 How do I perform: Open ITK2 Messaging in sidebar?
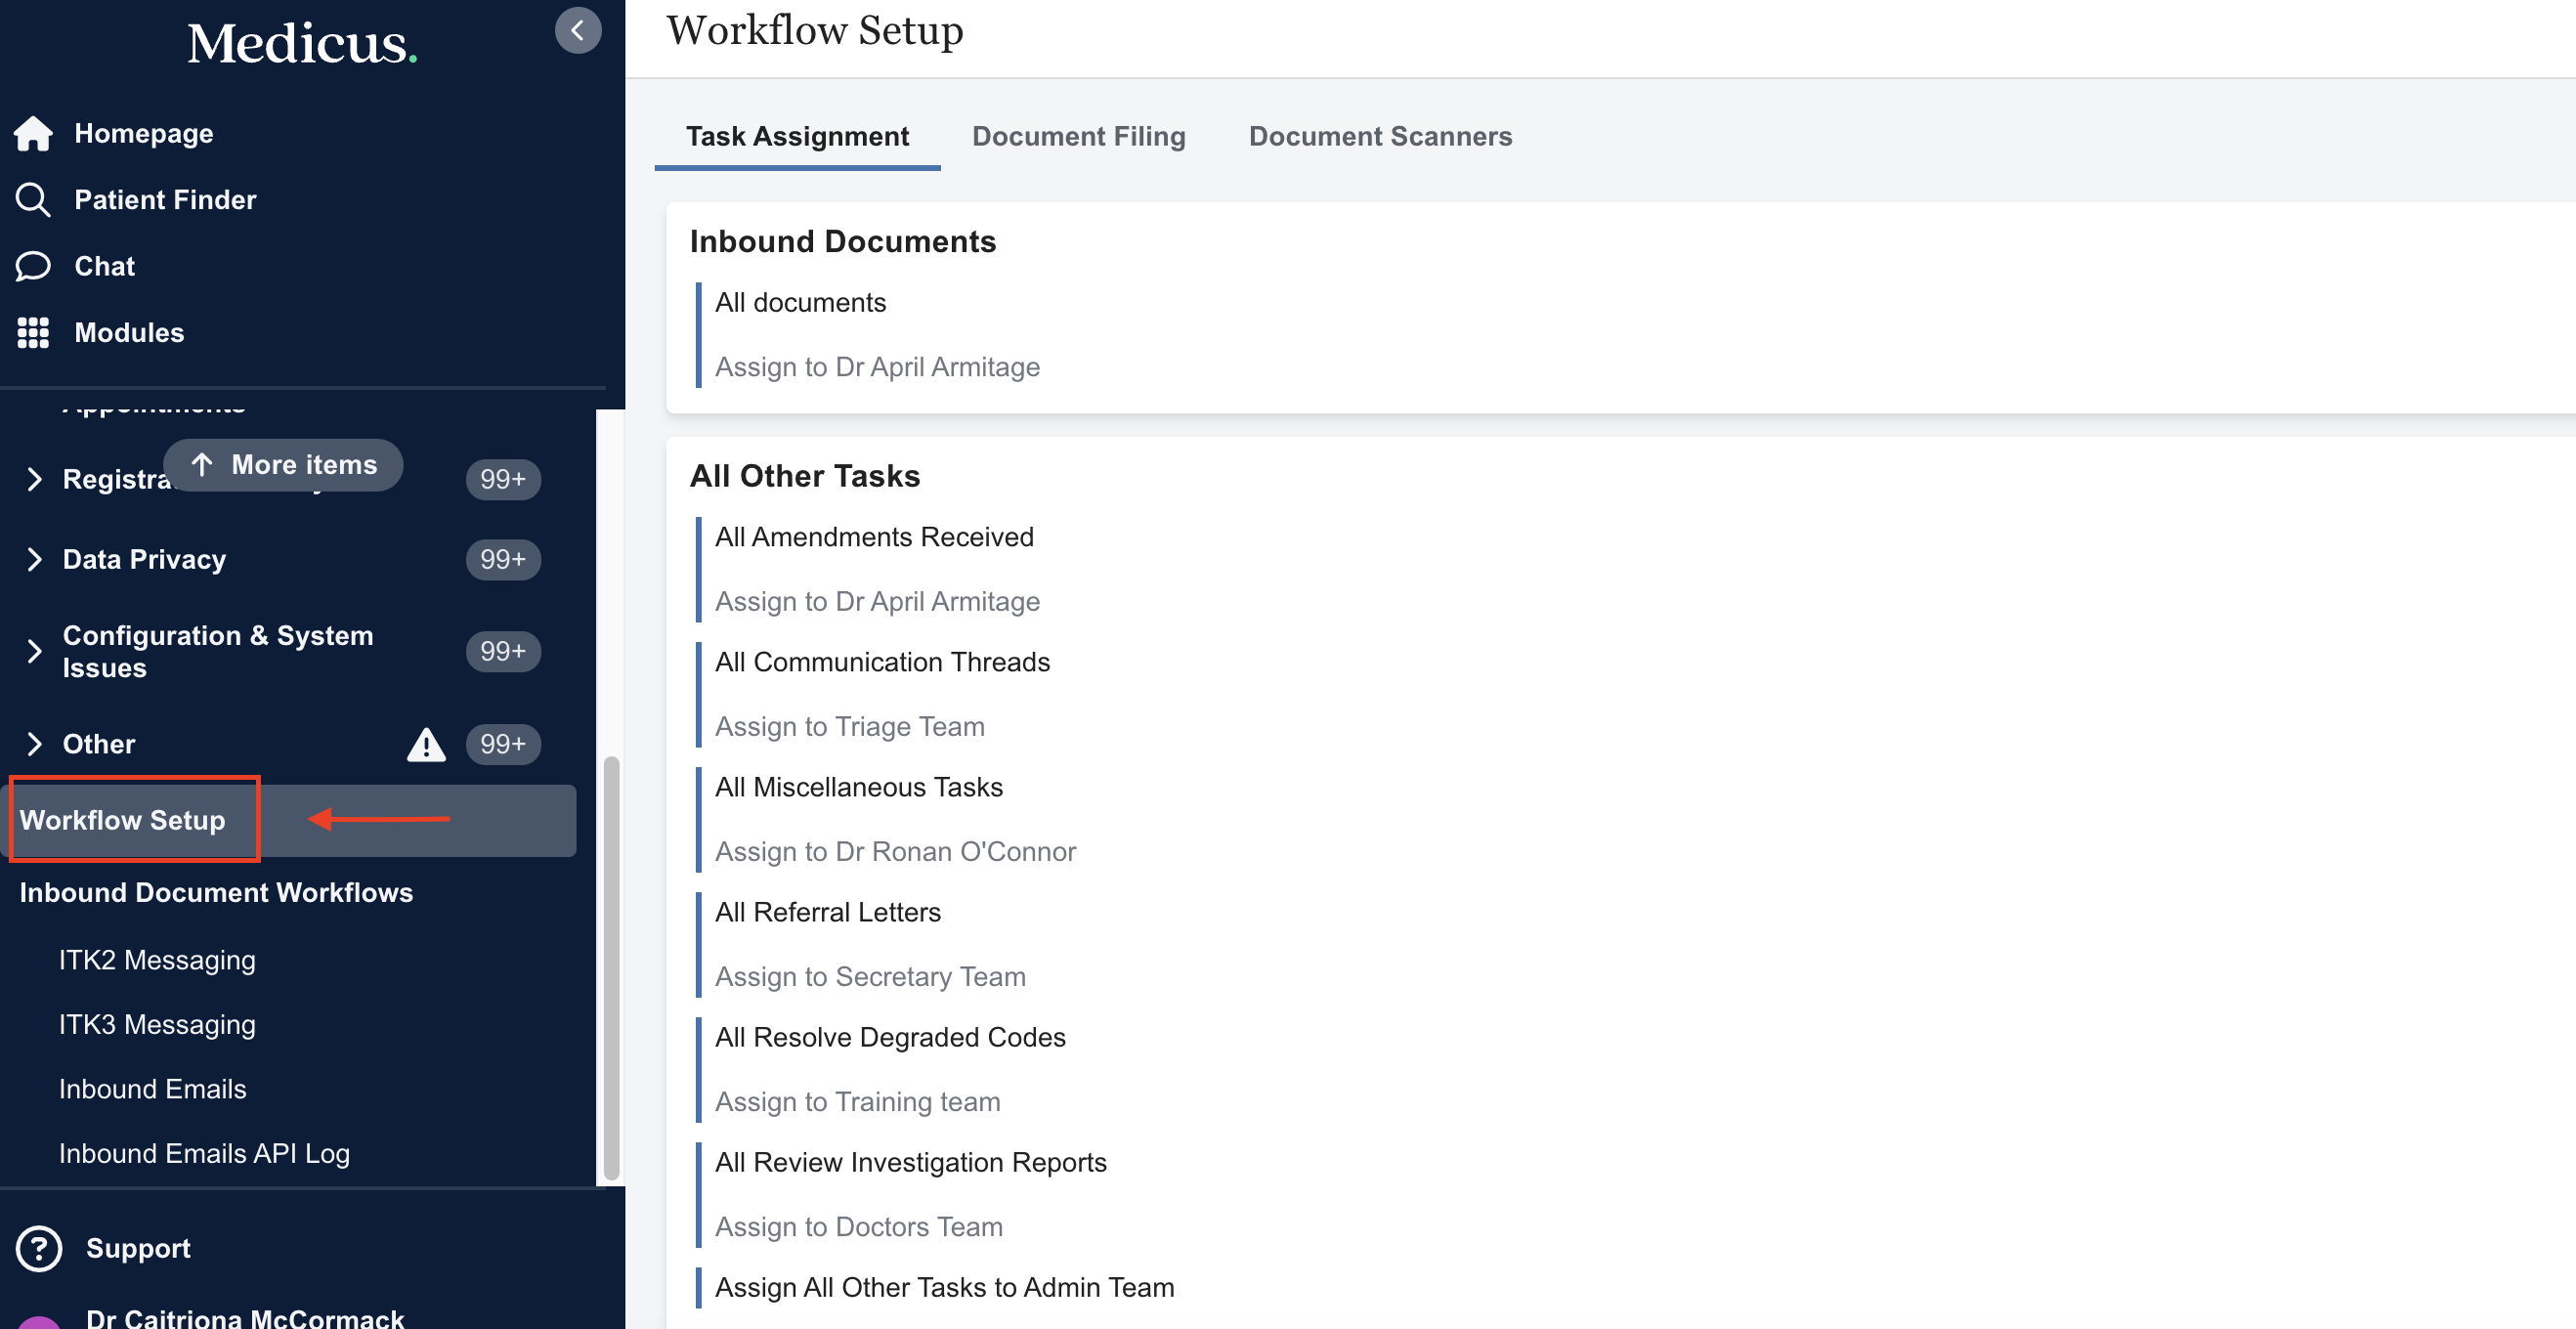coord(157,960)
